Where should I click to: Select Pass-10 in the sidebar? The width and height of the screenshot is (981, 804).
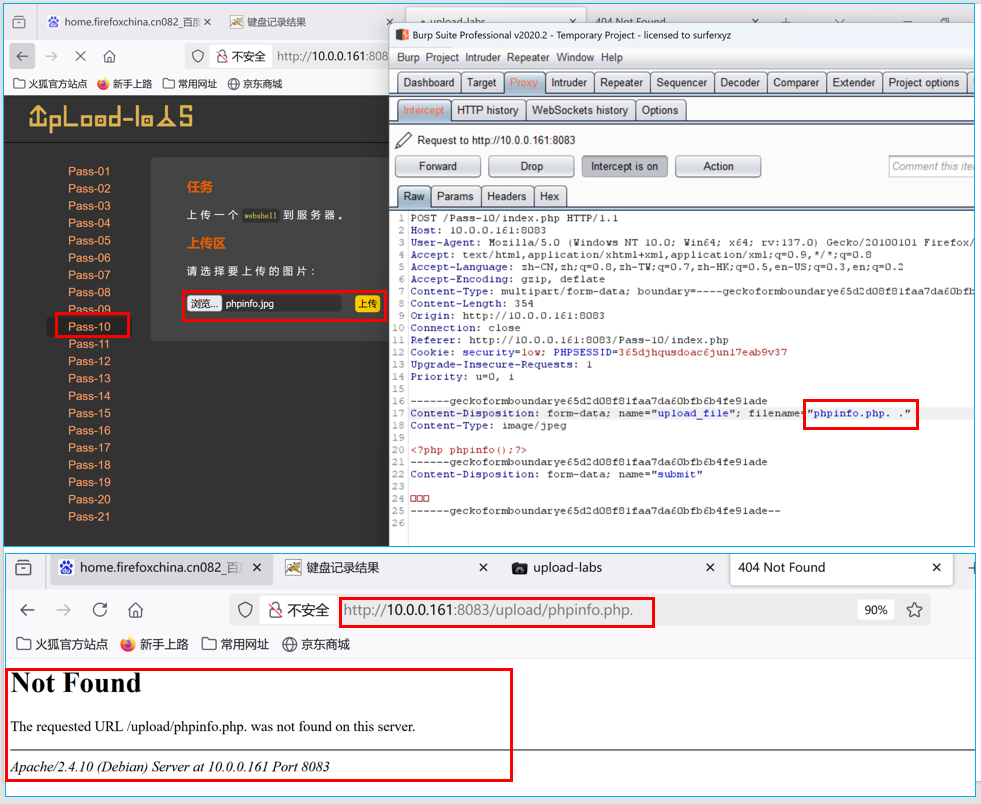89,327
